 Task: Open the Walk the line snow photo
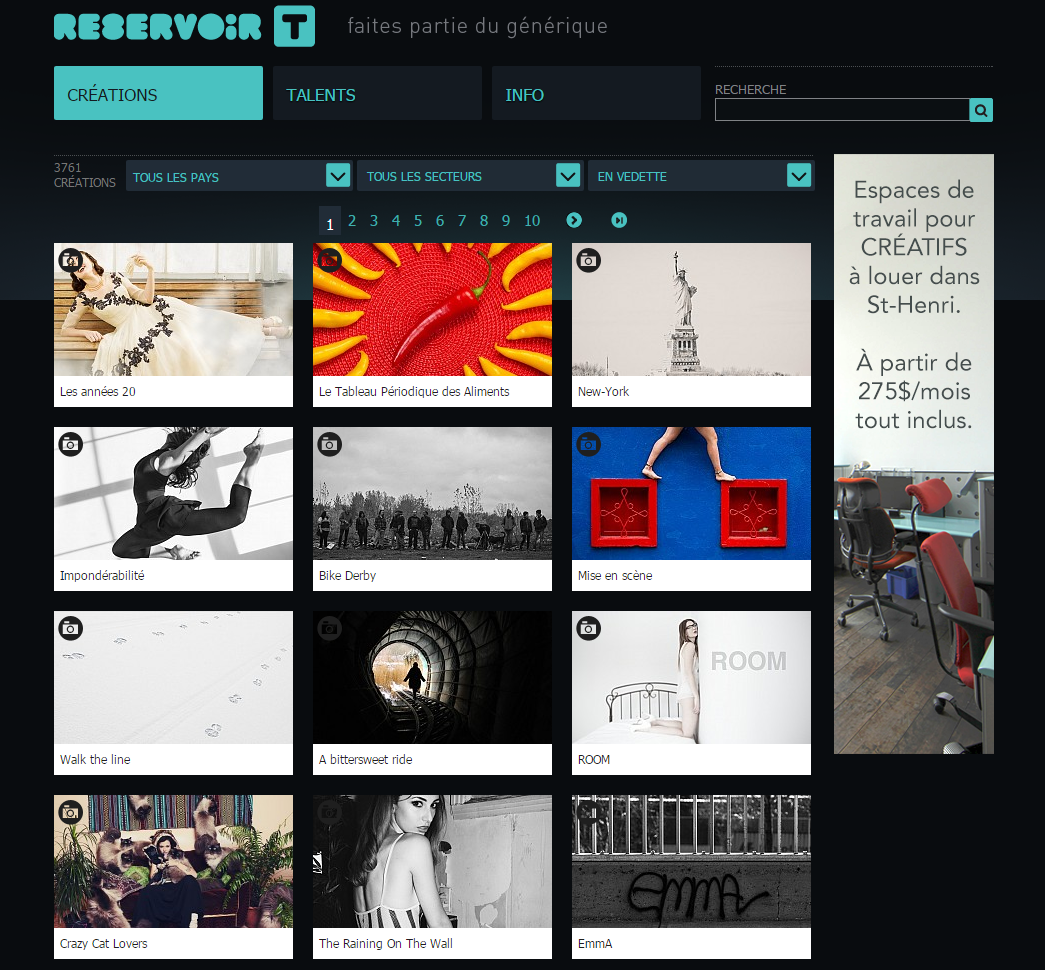173,677
